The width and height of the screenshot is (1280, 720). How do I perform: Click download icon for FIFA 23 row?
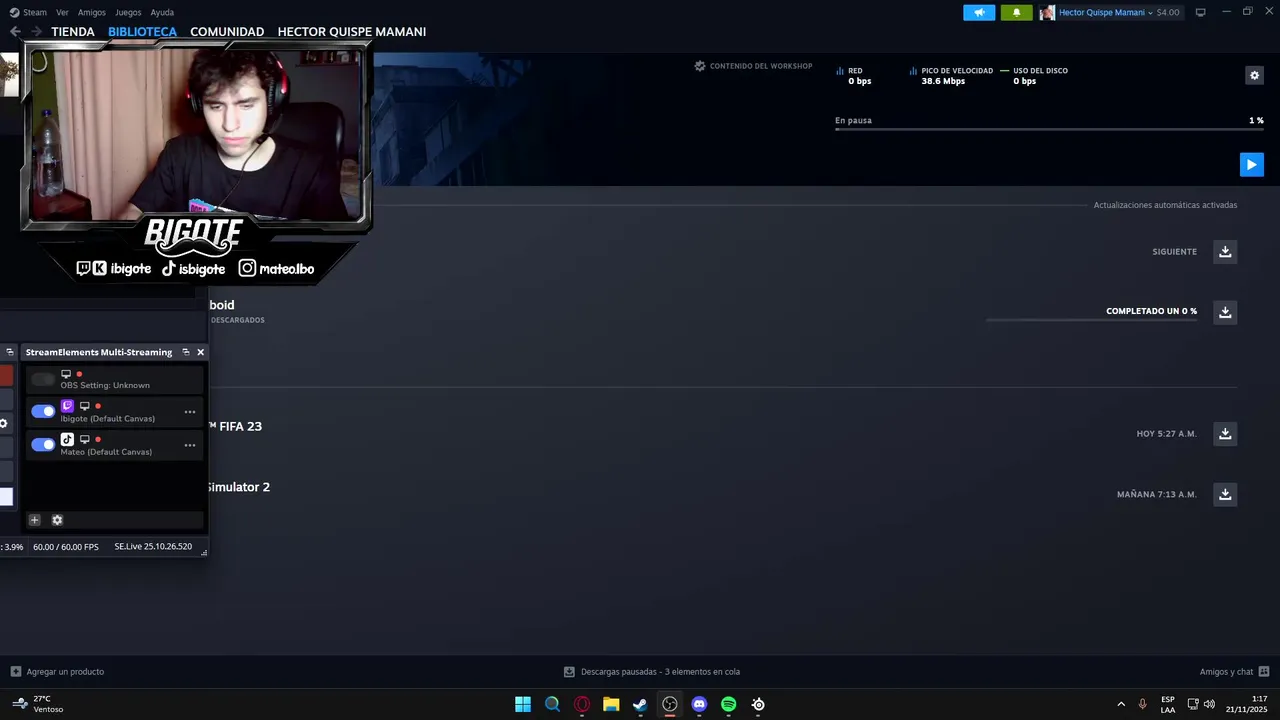coord(1225,433)
